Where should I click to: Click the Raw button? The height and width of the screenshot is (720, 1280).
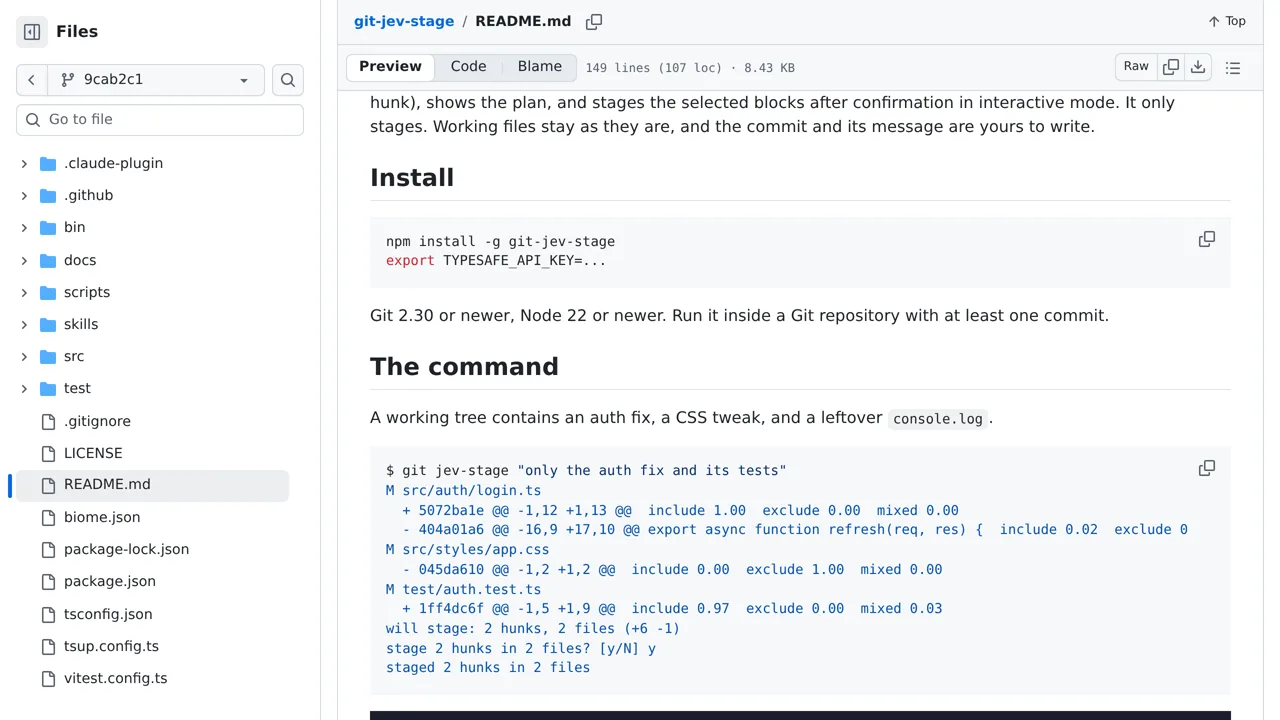[x=1136, y=67]
